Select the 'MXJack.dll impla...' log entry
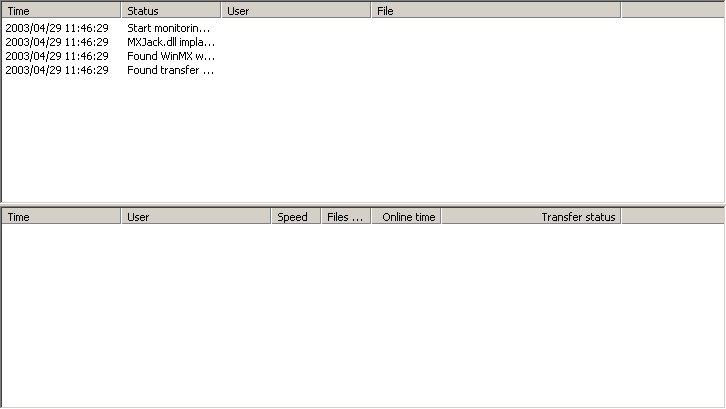726x409 pixels. pyautogui.click(x=169, y=42)
